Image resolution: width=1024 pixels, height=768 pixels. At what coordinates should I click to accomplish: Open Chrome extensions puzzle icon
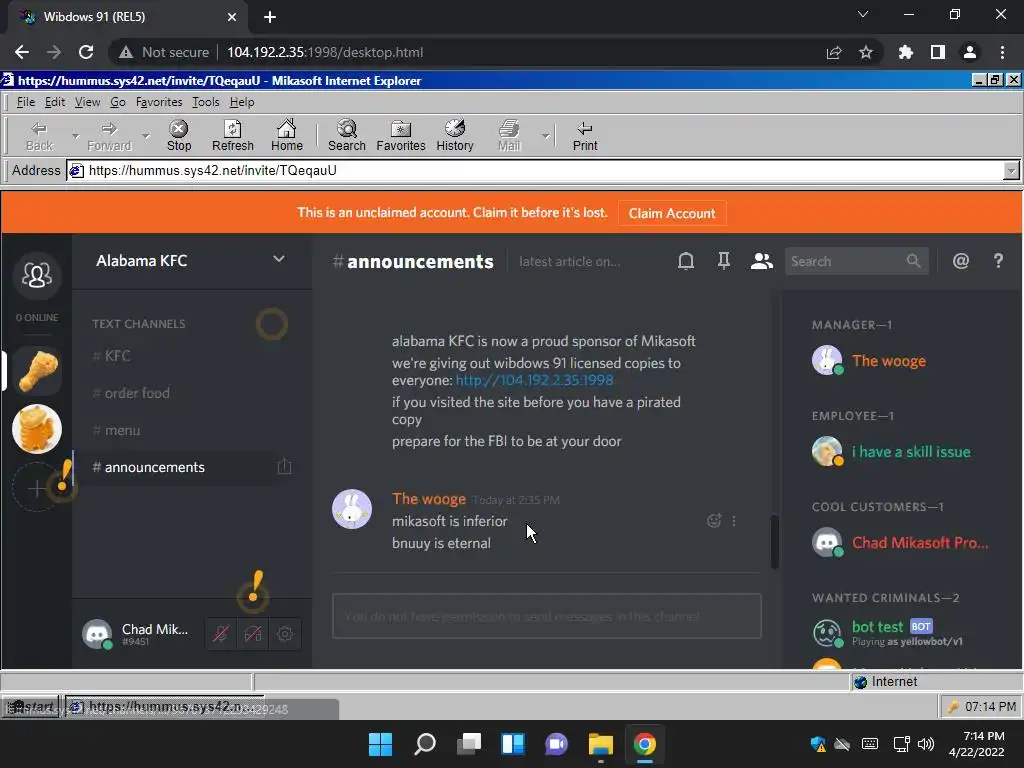(906, 52)
